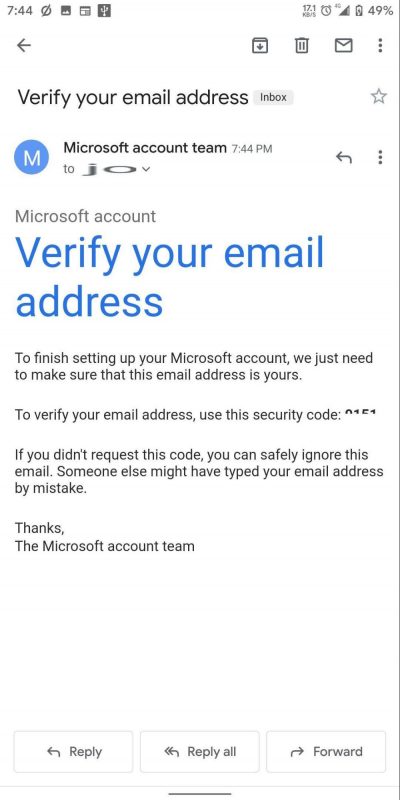
Task: Tap the reply arrow beside the sender
Action: [x=344, y=157]
